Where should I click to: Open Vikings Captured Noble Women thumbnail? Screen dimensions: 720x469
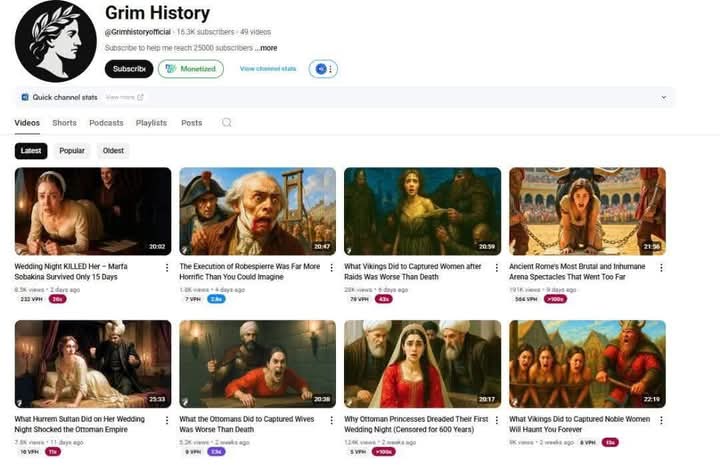point(587,364)
